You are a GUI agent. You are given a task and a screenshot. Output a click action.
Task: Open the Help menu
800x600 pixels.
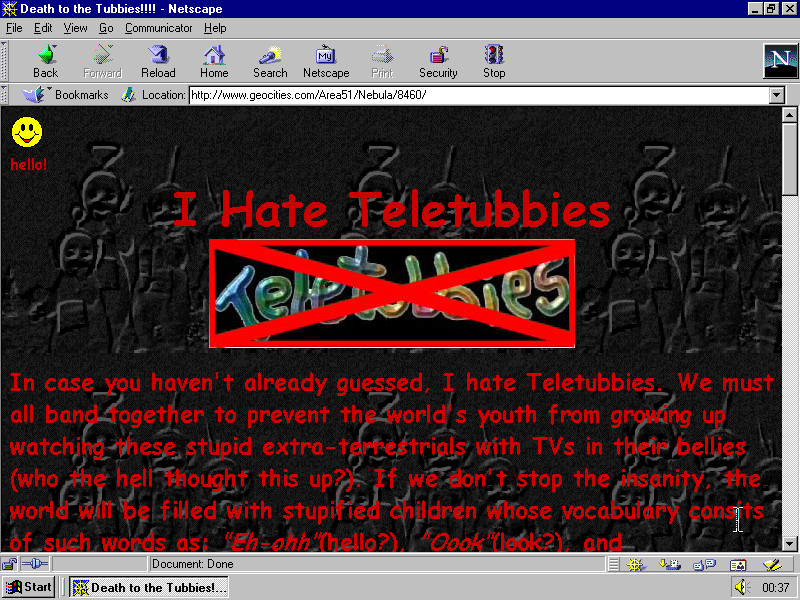point(215,28)
